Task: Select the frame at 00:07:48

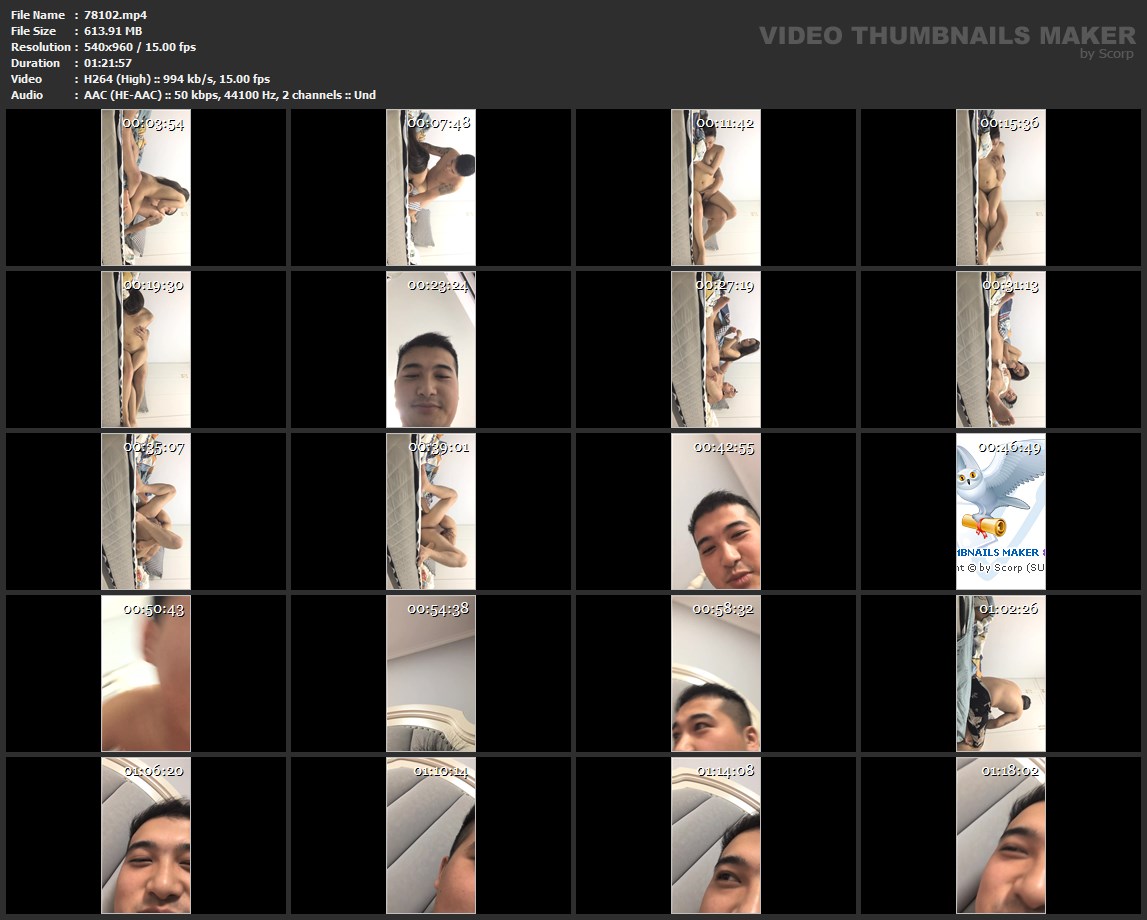Action: click(x=431, y=188)
